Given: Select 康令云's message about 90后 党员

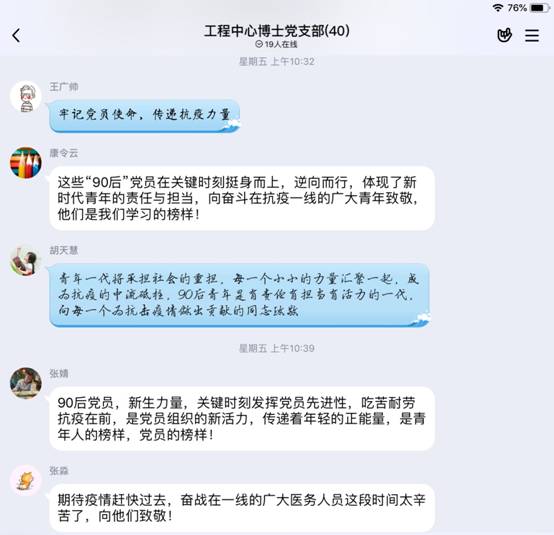Looking at the screenshot, I should coord(242,198).
